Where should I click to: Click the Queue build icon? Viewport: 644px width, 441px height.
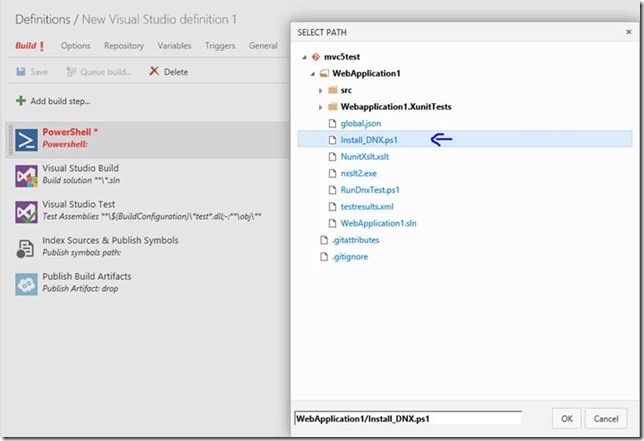(x=71, y=72)
